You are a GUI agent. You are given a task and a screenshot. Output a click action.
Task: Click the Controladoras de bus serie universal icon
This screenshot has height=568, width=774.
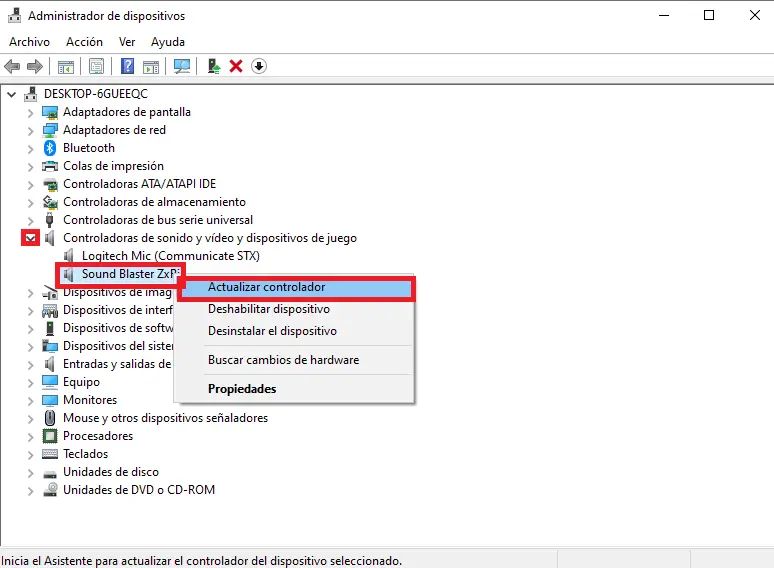[x=49, y=220]
